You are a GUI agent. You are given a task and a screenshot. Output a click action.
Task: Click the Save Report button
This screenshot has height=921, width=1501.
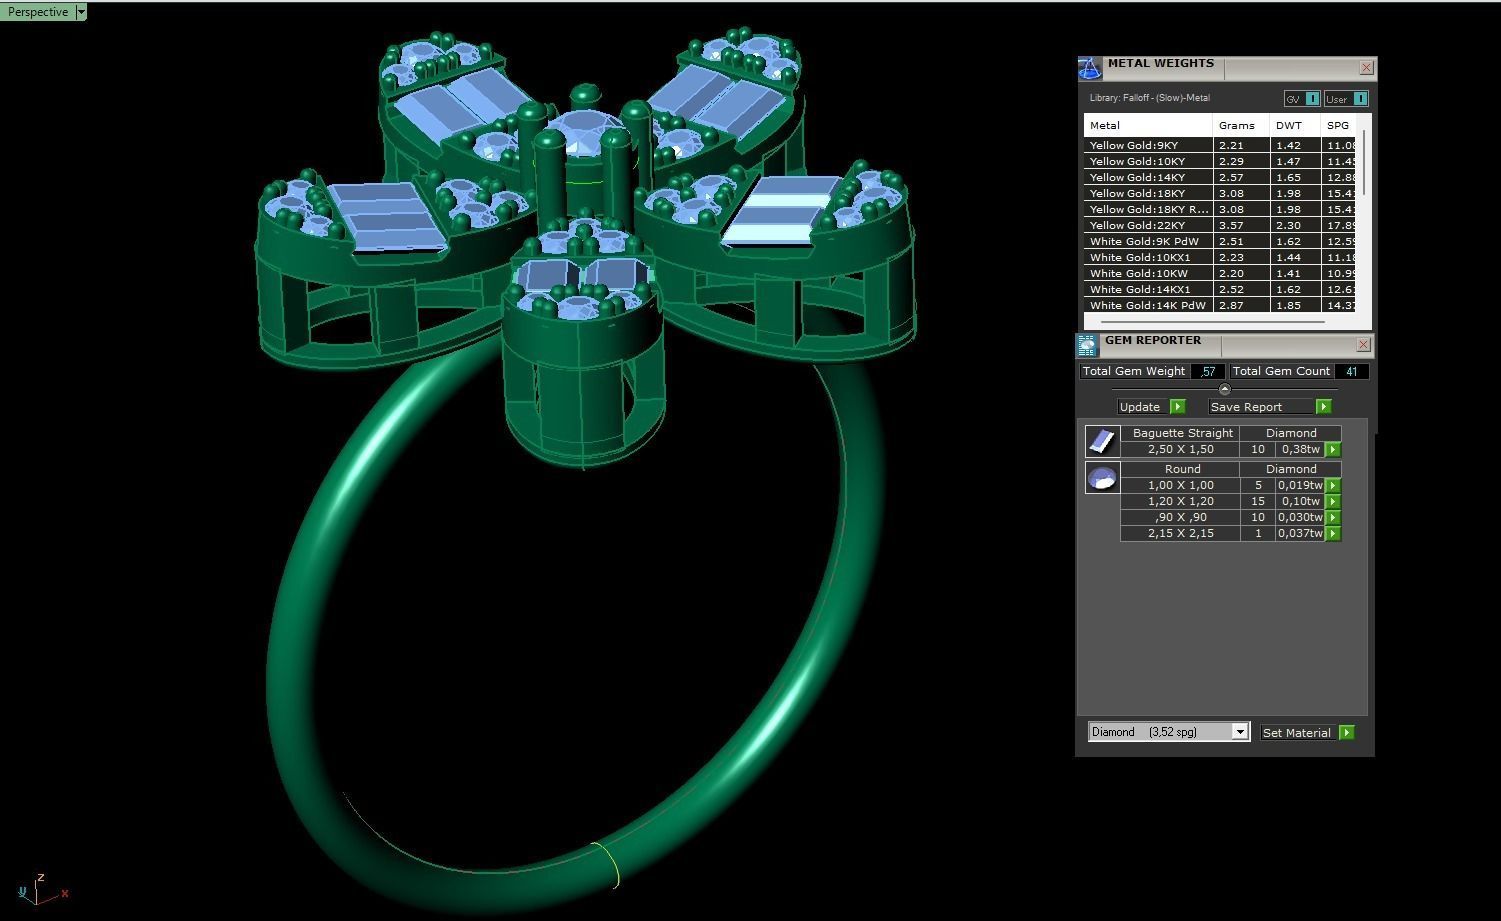point(1261,407)
